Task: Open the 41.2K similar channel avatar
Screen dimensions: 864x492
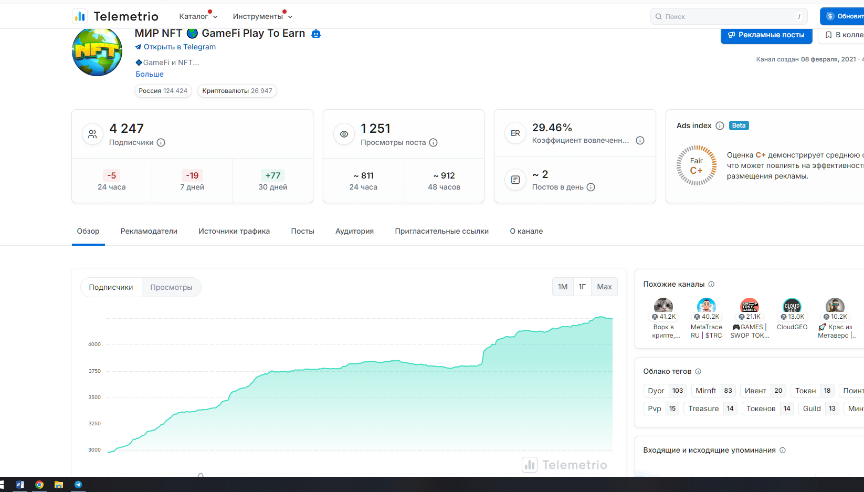Action: click(663, 306)
